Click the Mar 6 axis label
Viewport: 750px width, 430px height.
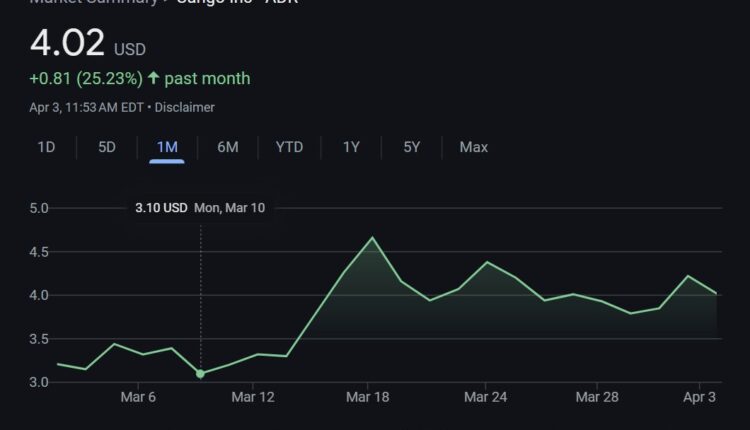click(x=138, y=397)
